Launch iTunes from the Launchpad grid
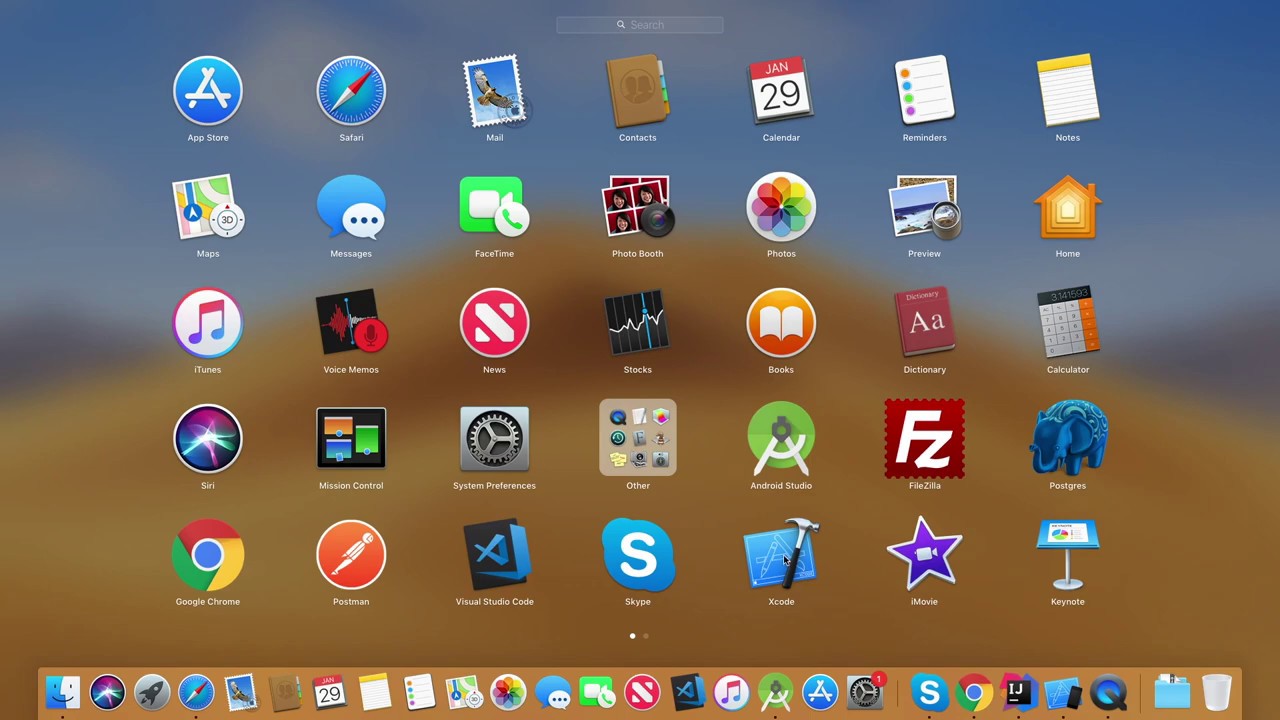Viewport: 1280px width, 720px height. coord(208,324)
